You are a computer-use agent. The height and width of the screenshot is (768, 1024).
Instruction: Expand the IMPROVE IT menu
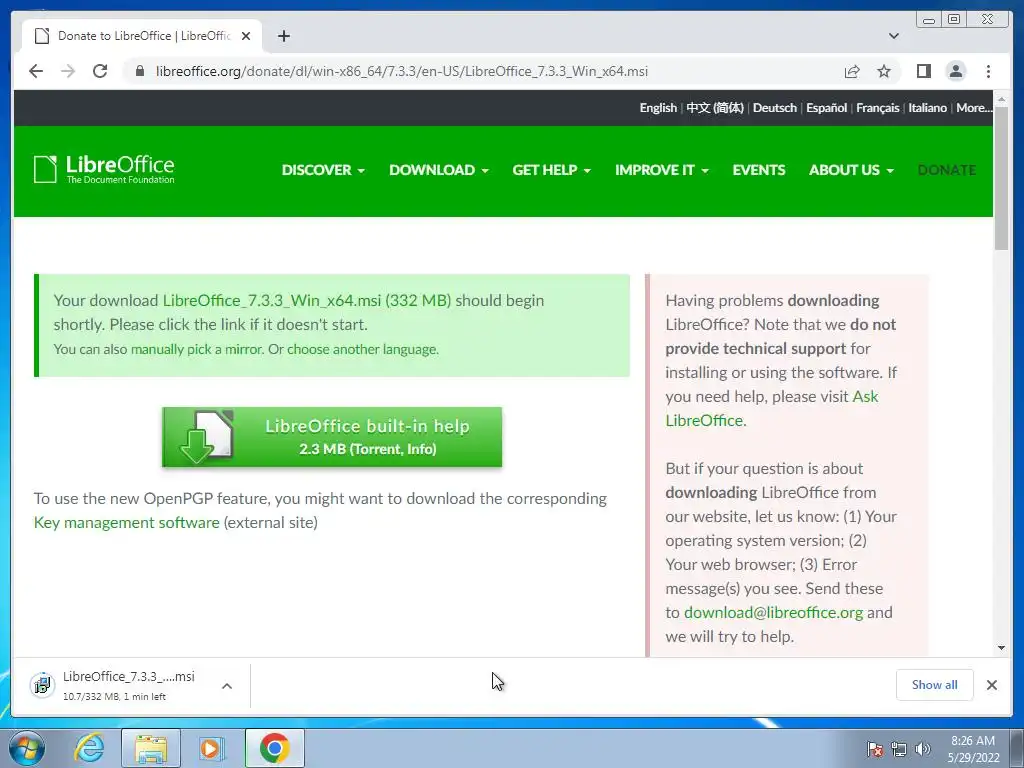pyautogui.click(x=662, y=170)
